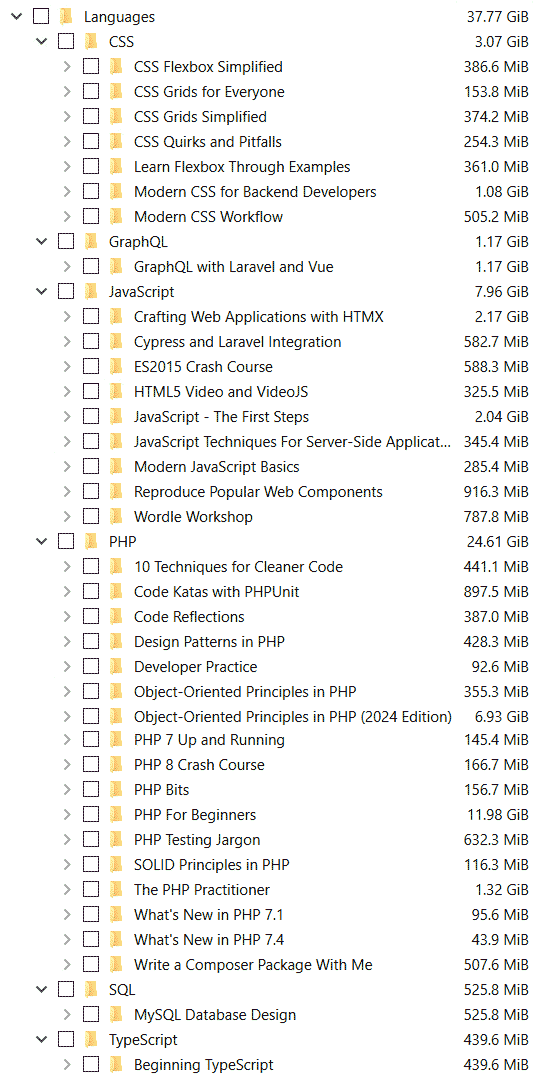Viewport: 537px width, 1081px height.
Task: Select PHP 7 Up and Running row
Action: (210, 740)
